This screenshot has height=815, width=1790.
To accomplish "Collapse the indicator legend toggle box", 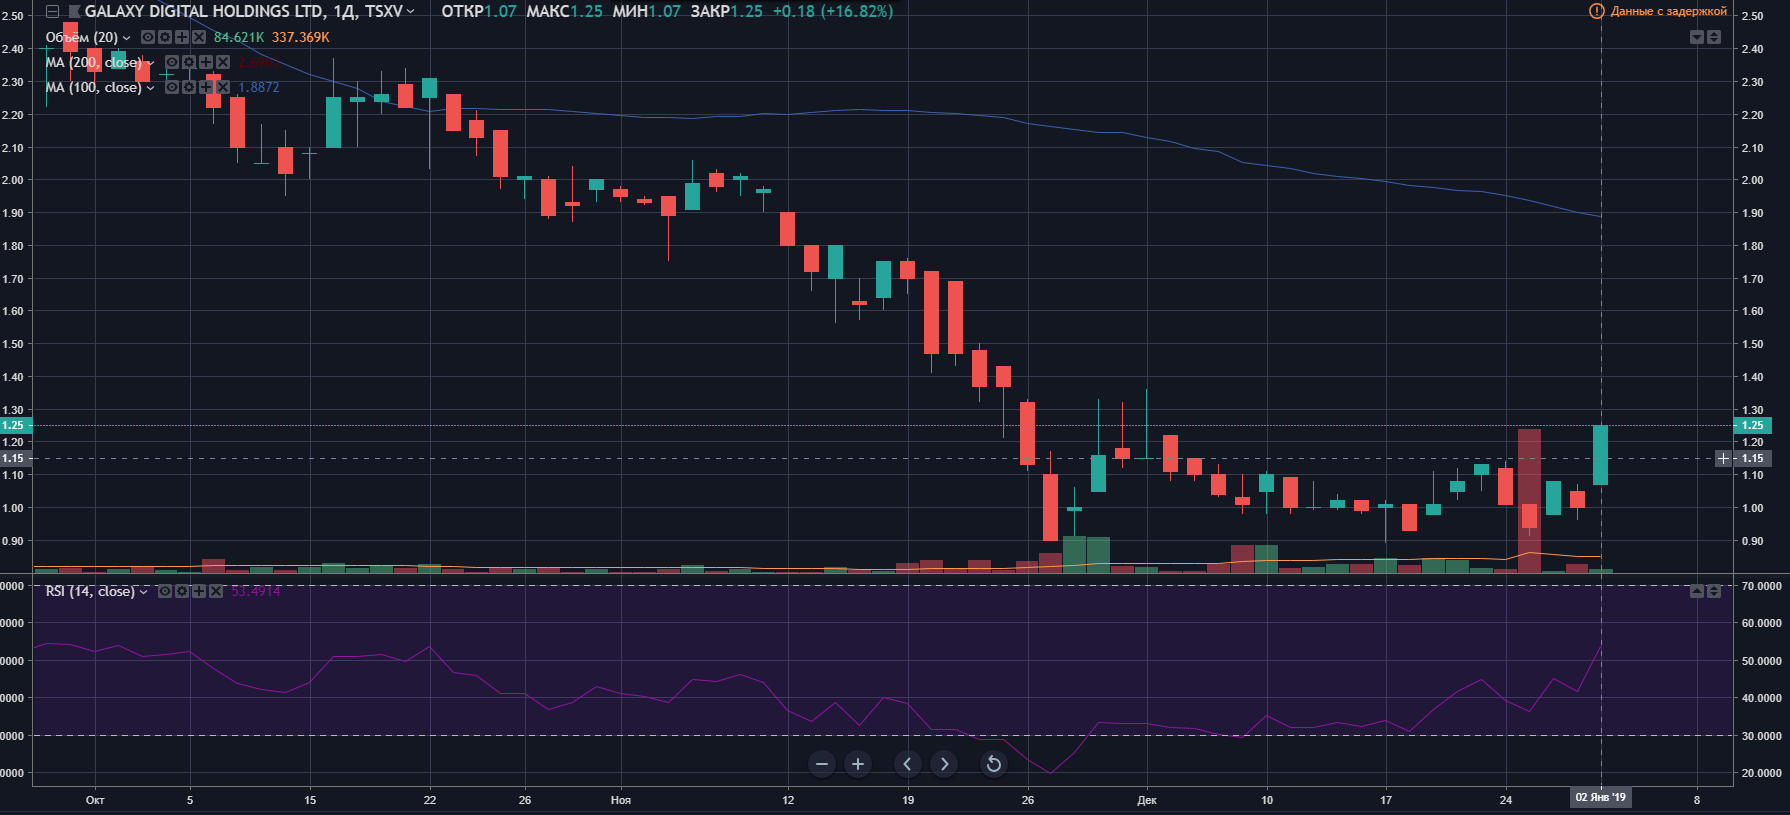I will [x=52, y=11].
